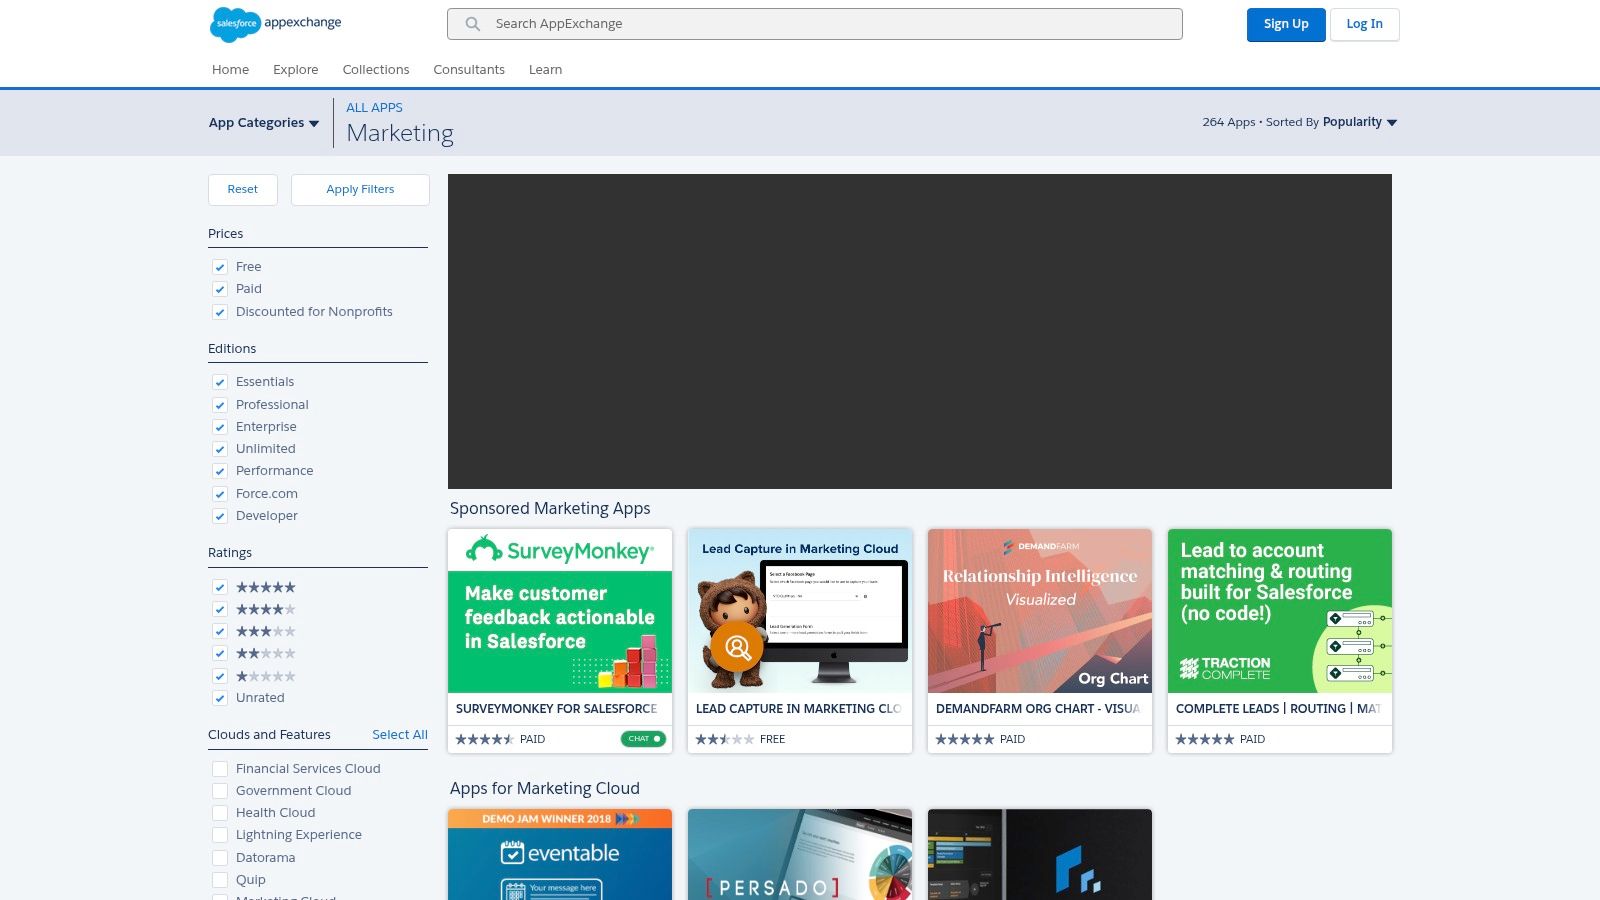
Task: Enable the Health Cloud filter
Action: [220, 813]
